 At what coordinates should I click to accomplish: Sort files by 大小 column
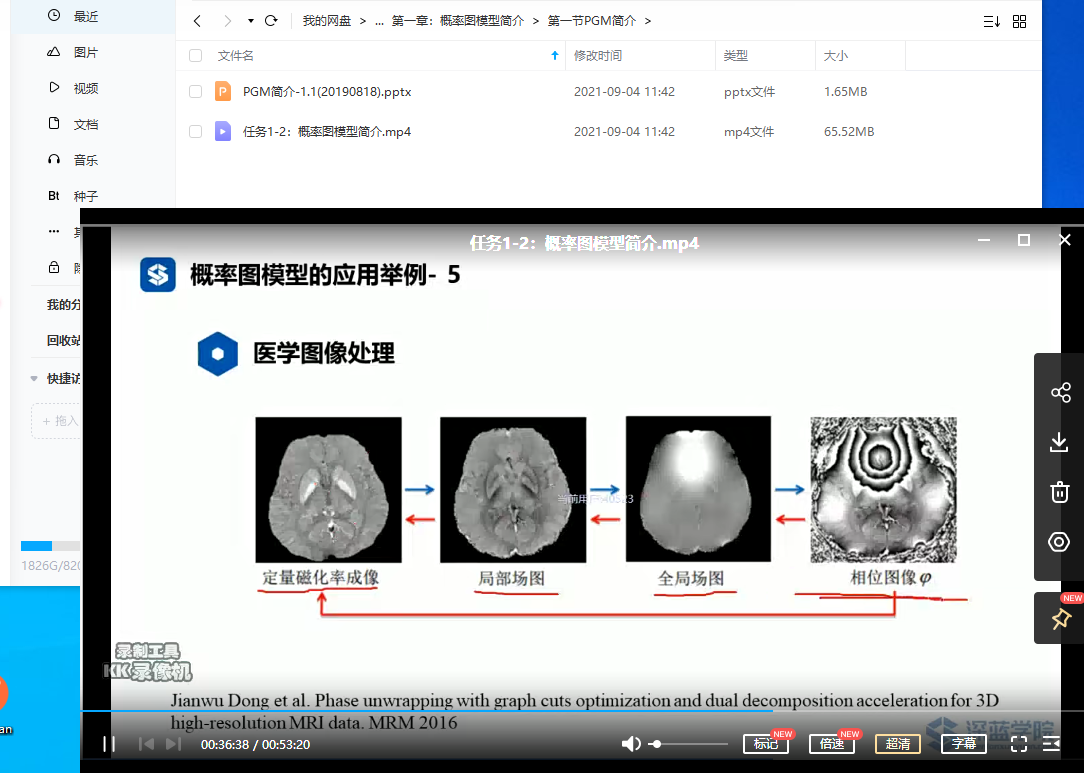836,55
